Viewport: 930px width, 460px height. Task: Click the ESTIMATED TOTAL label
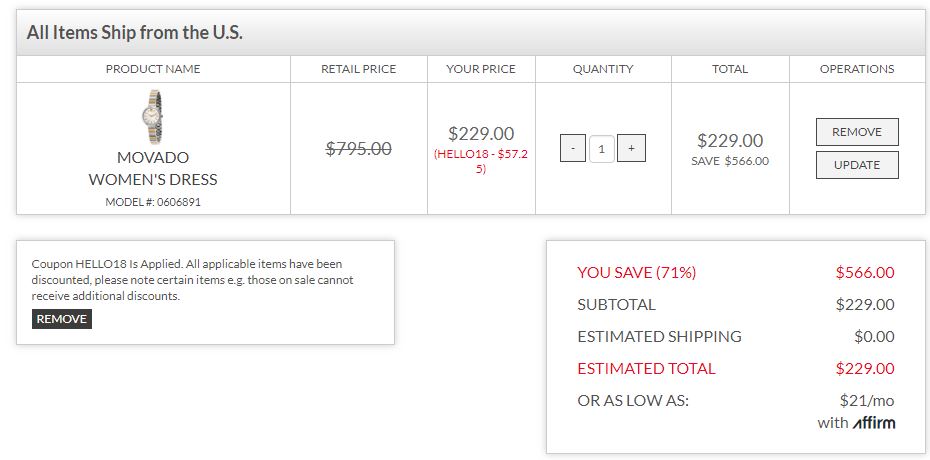(x=646, y=368)
